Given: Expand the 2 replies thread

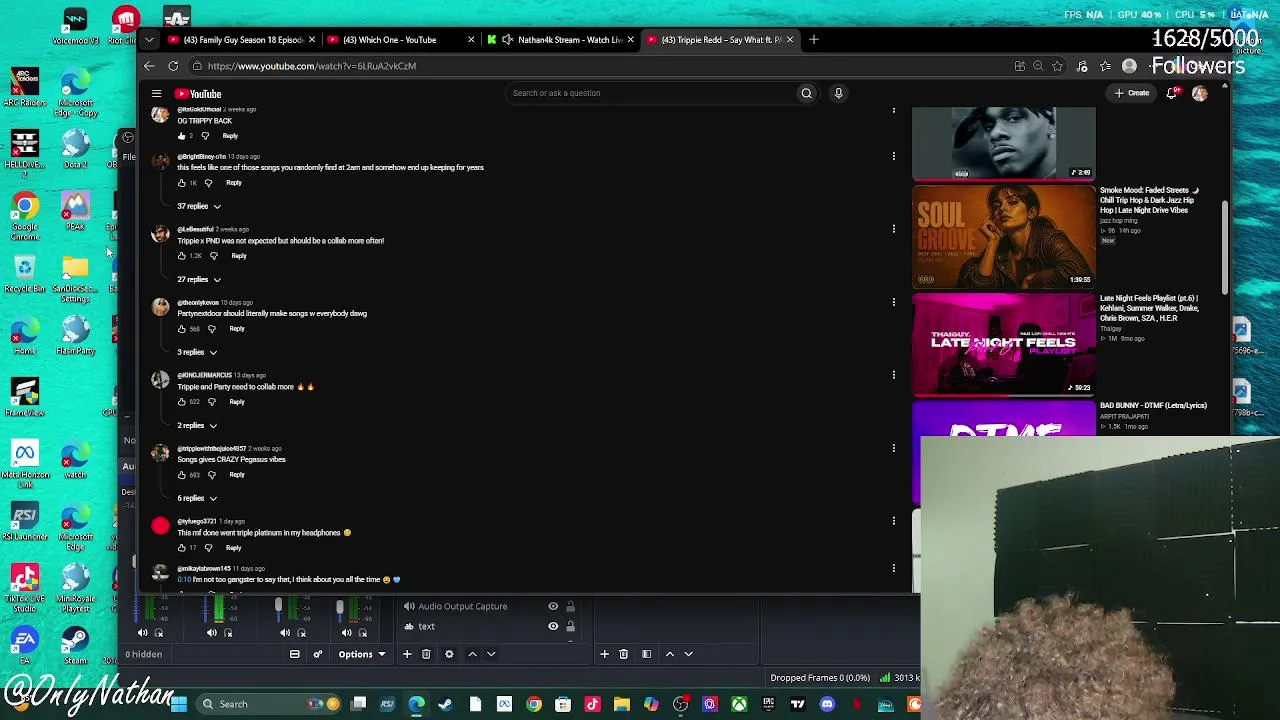Looking at the screenshot, I should click(x=197, y=425).
